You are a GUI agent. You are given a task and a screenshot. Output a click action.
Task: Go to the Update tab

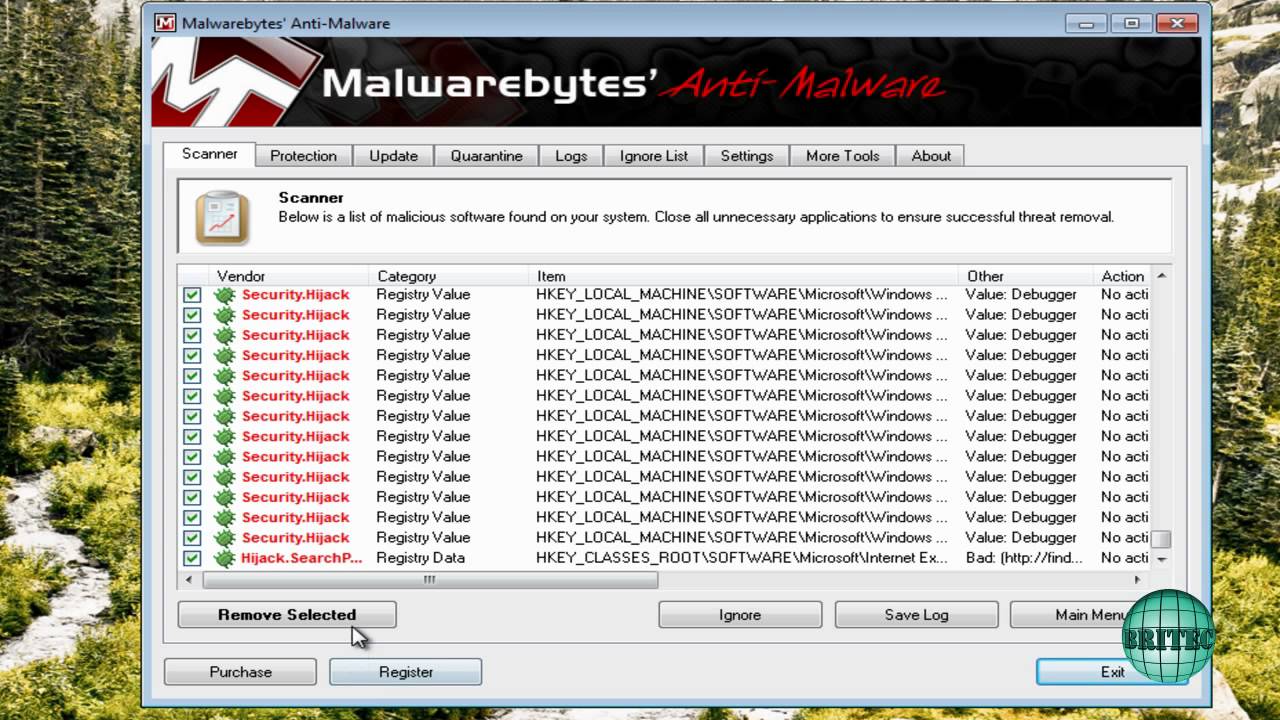click(393, 156)
